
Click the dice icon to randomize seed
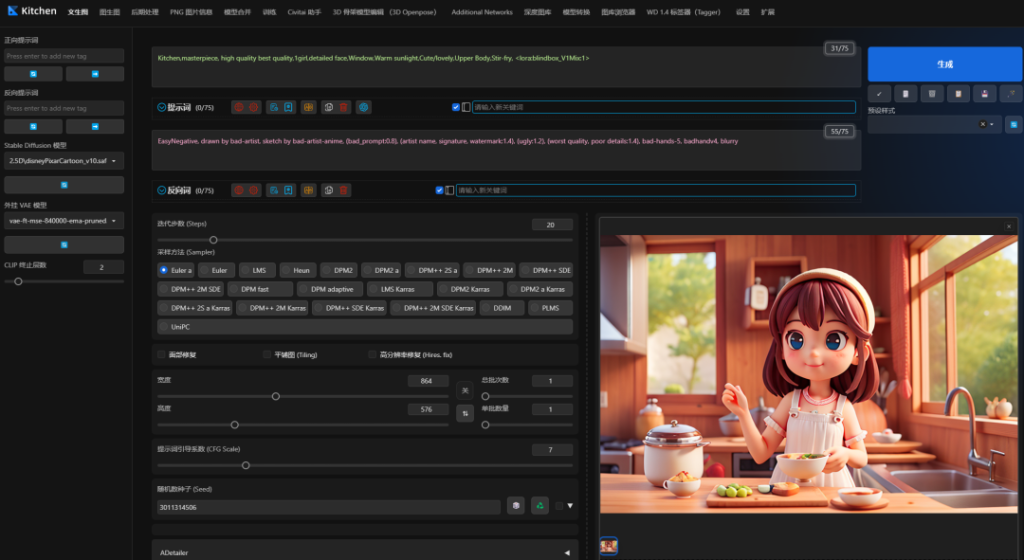(x=515, y=506)
